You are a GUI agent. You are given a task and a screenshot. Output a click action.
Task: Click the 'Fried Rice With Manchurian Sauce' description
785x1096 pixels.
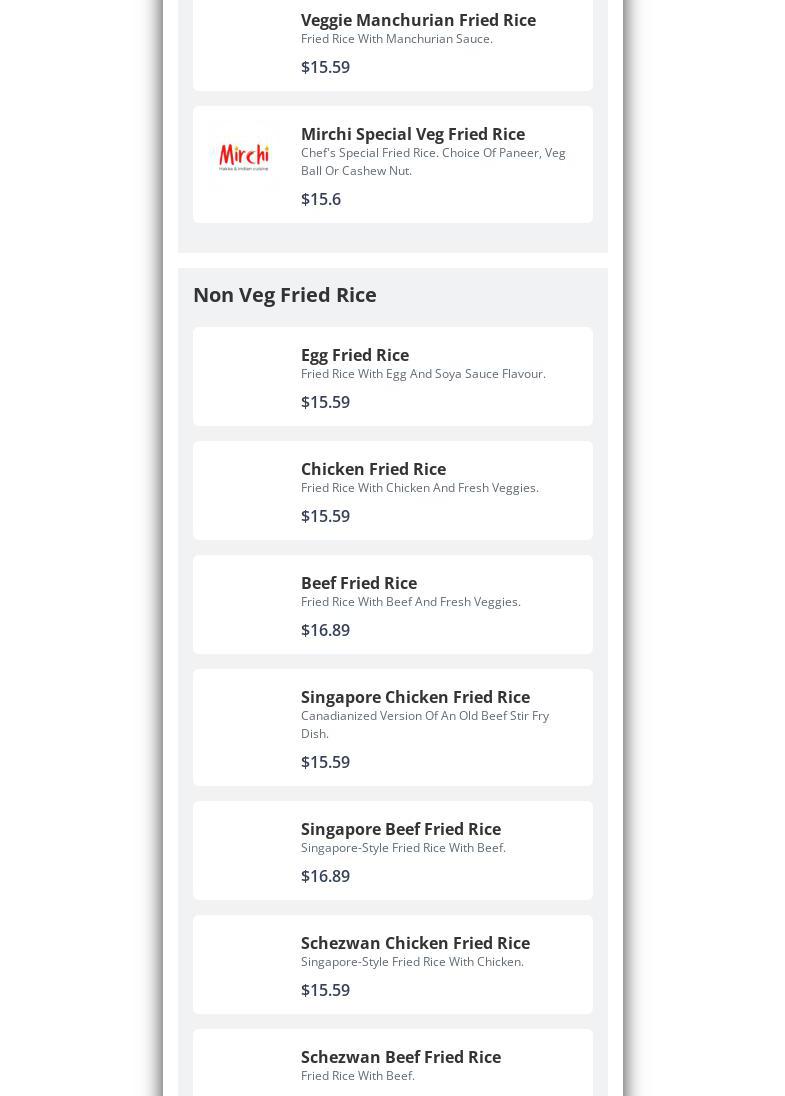[x=396, y=39]
